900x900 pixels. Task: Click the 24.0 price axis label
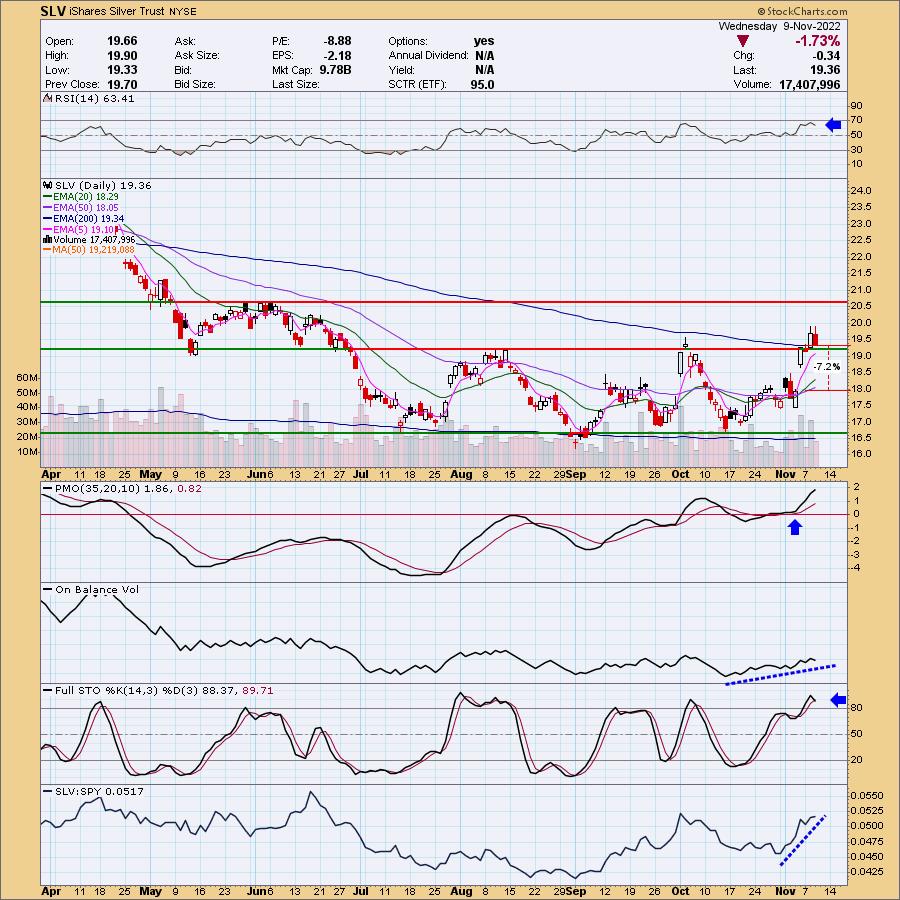(x=863, y=191)
